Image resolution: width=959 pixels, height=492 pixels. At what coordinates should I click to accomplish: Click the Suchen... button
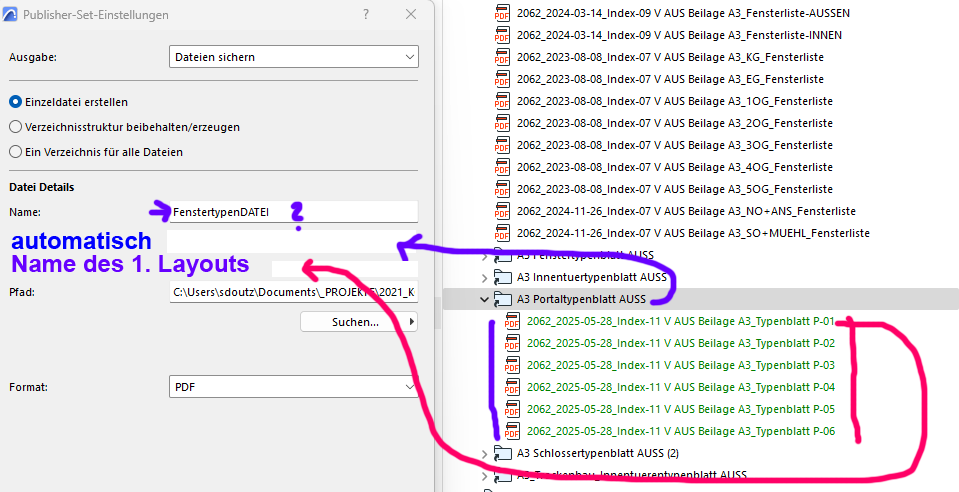pyautogui.click(x=359, y=322)
